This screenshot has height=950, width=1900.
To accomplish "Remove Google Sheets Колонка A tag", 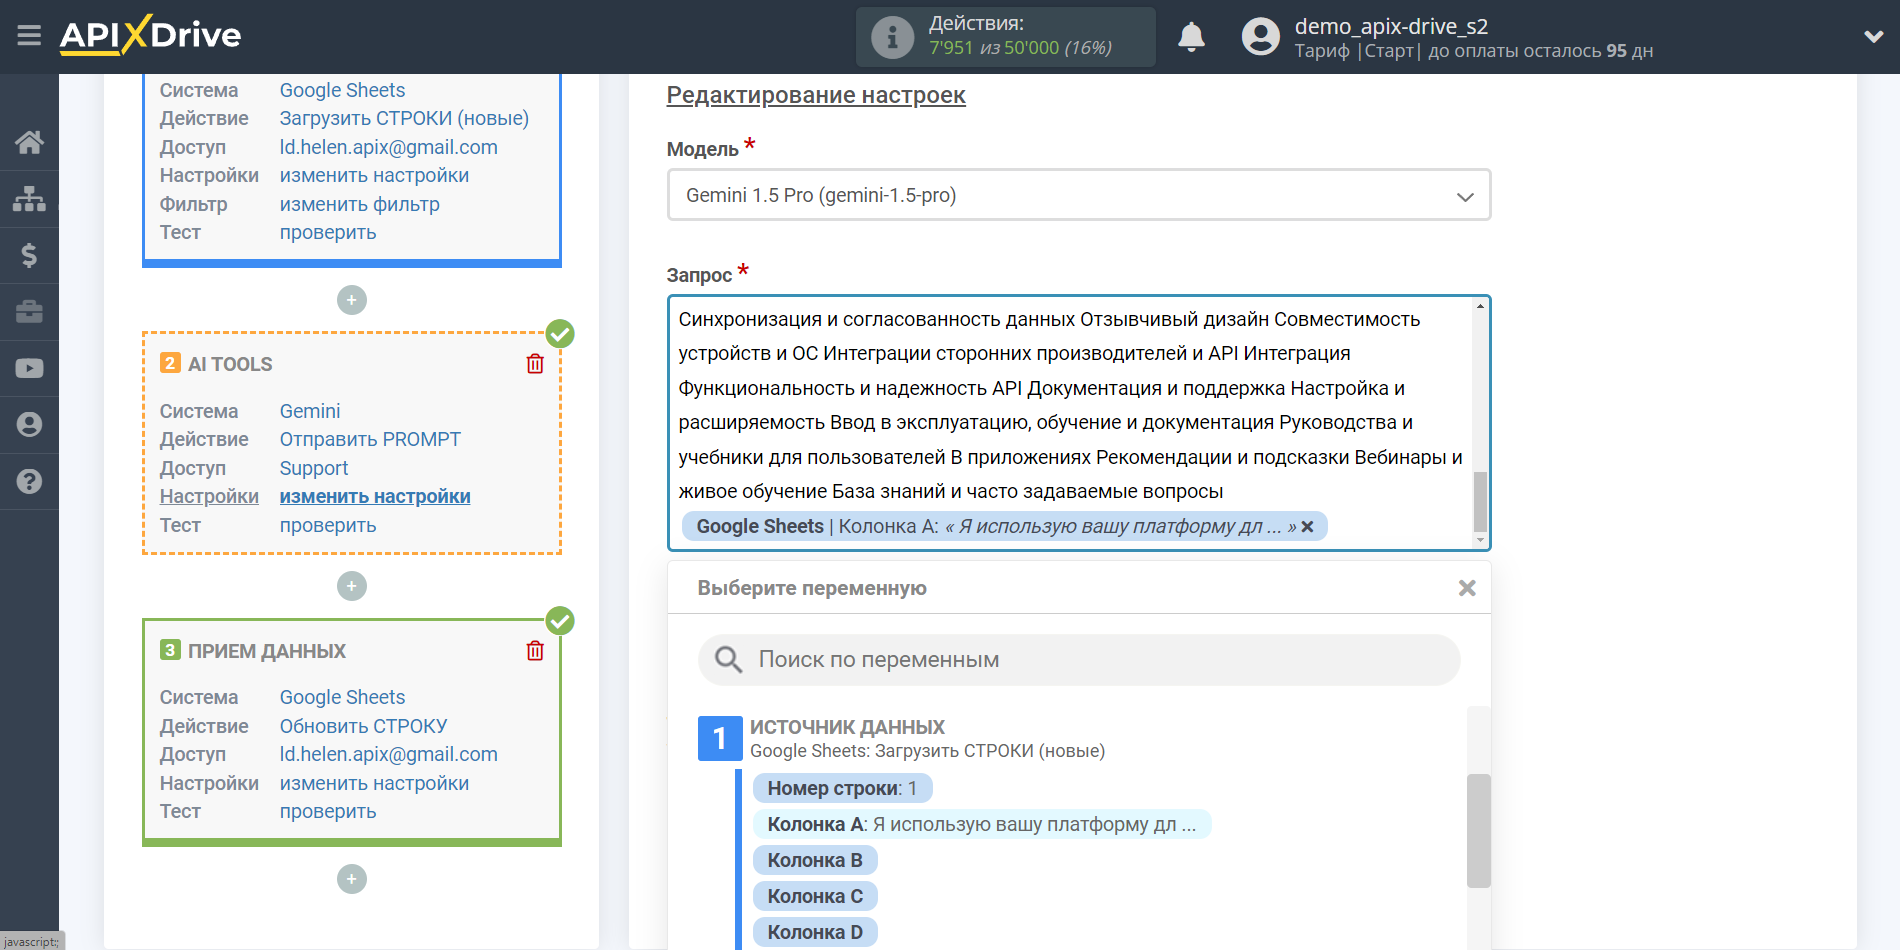I will pyautogui.click(x=1307, y=527).
